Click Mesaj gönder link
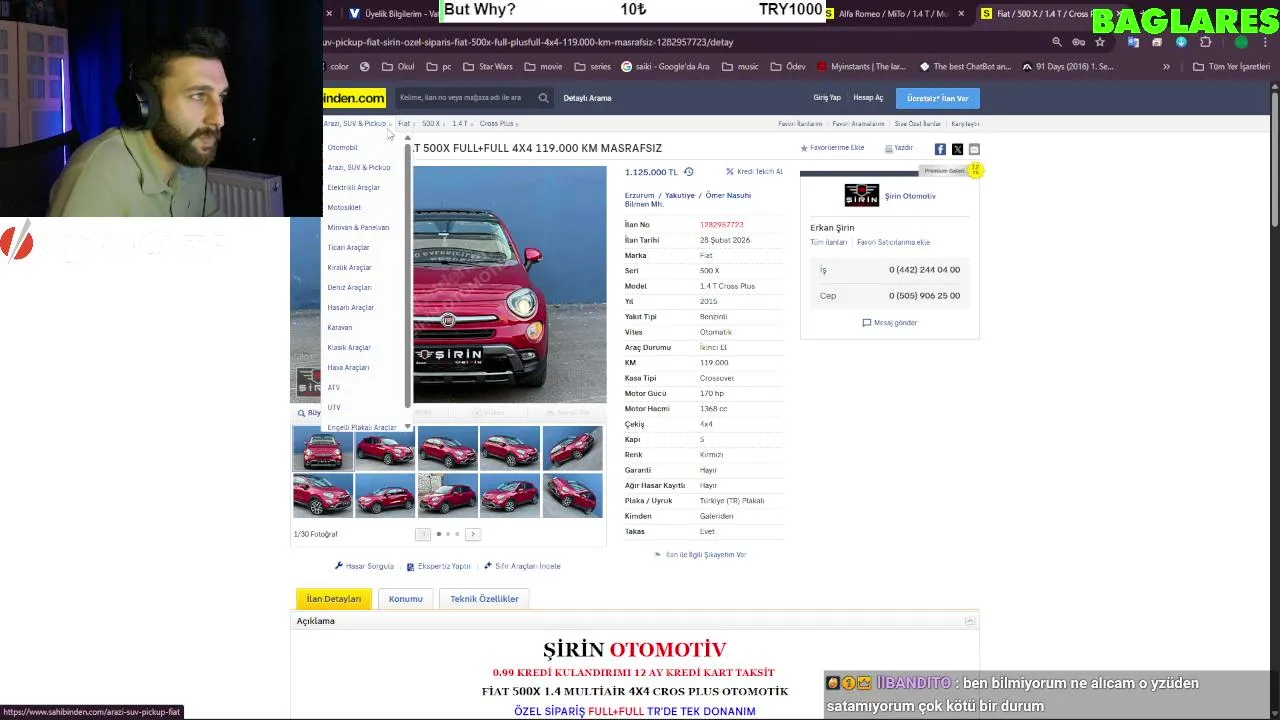 coord(890,323)
